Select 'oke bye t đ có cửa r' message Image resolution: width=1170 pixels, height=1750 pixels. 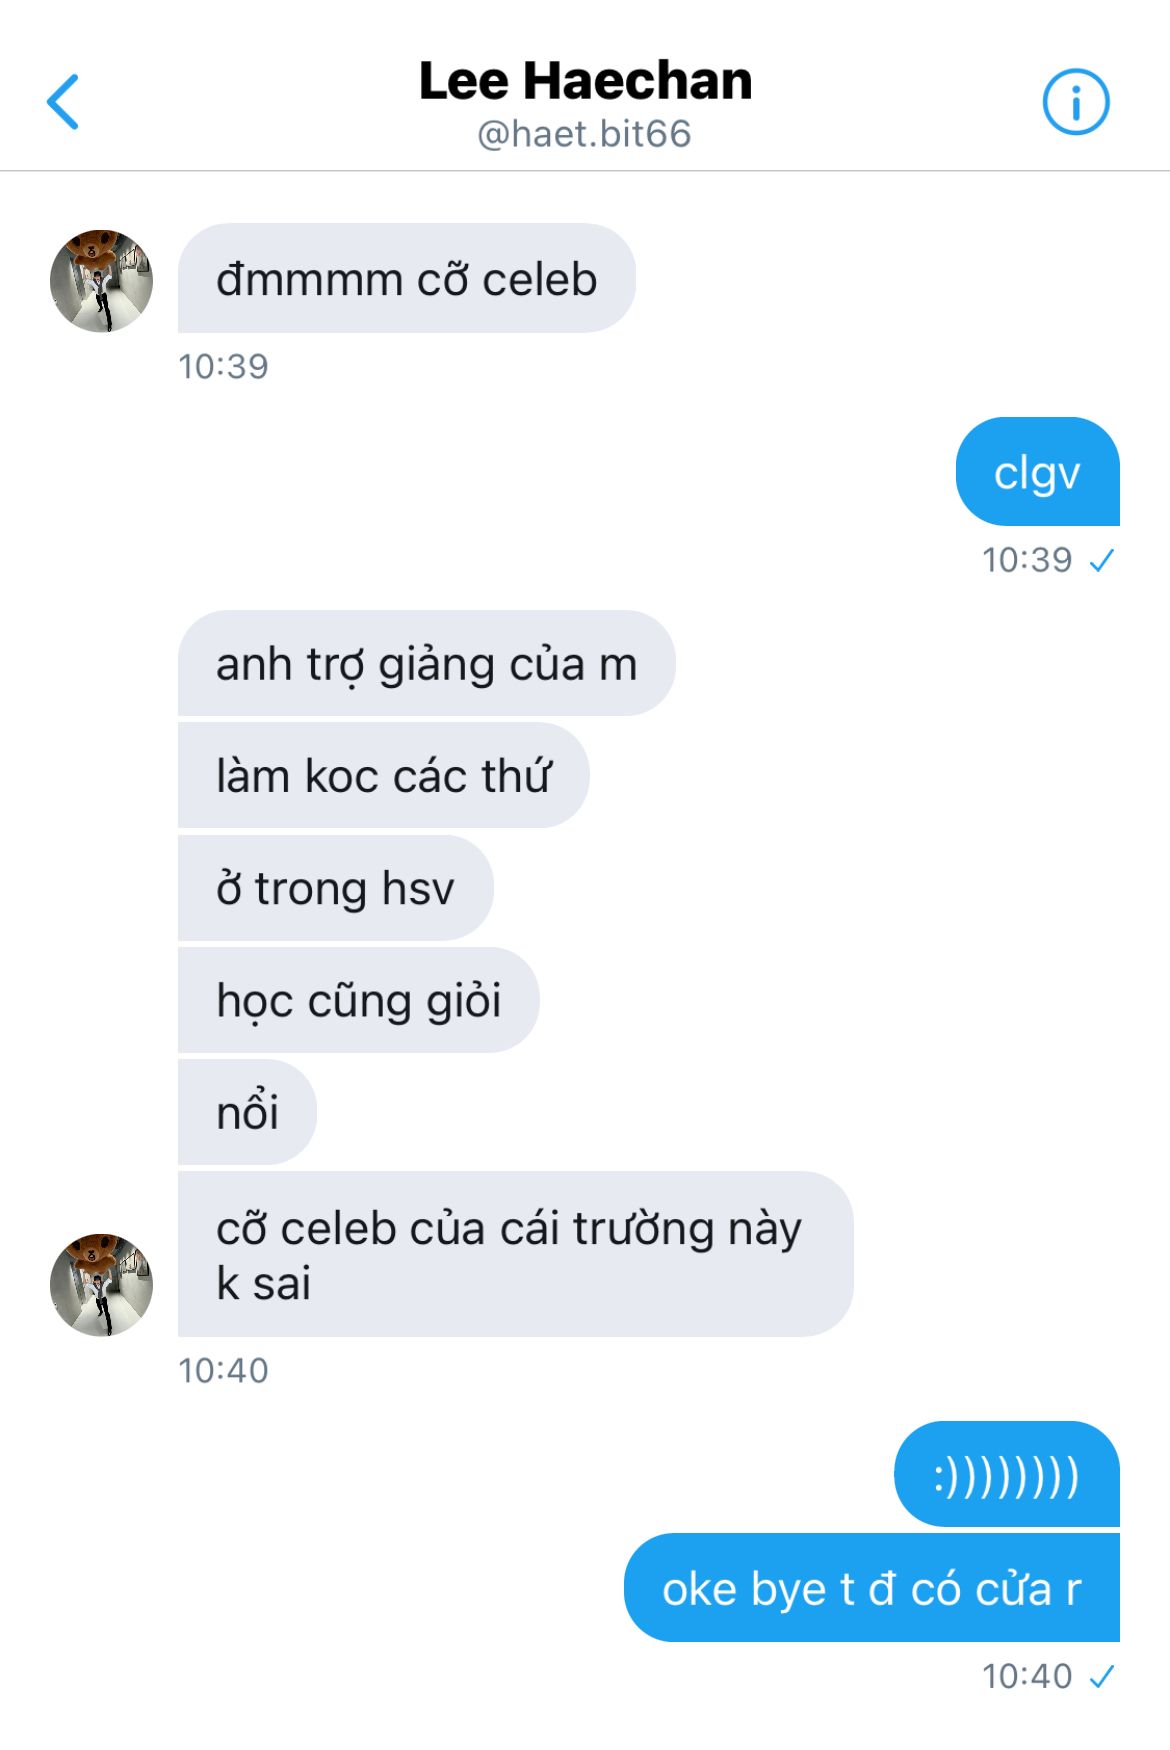point(871,1587)
